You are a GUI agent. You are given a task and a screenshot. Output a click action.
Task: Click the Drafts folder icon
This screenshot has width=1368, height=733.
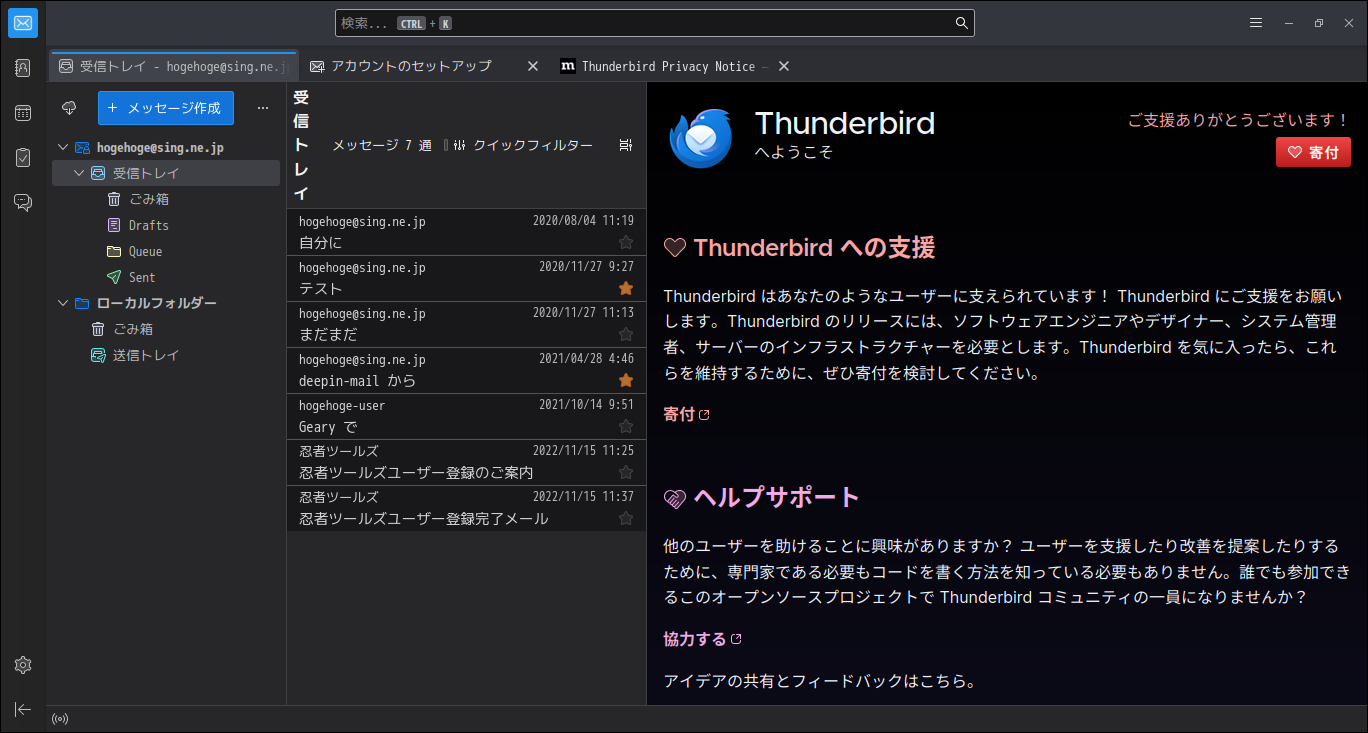(x=114, y=225)
